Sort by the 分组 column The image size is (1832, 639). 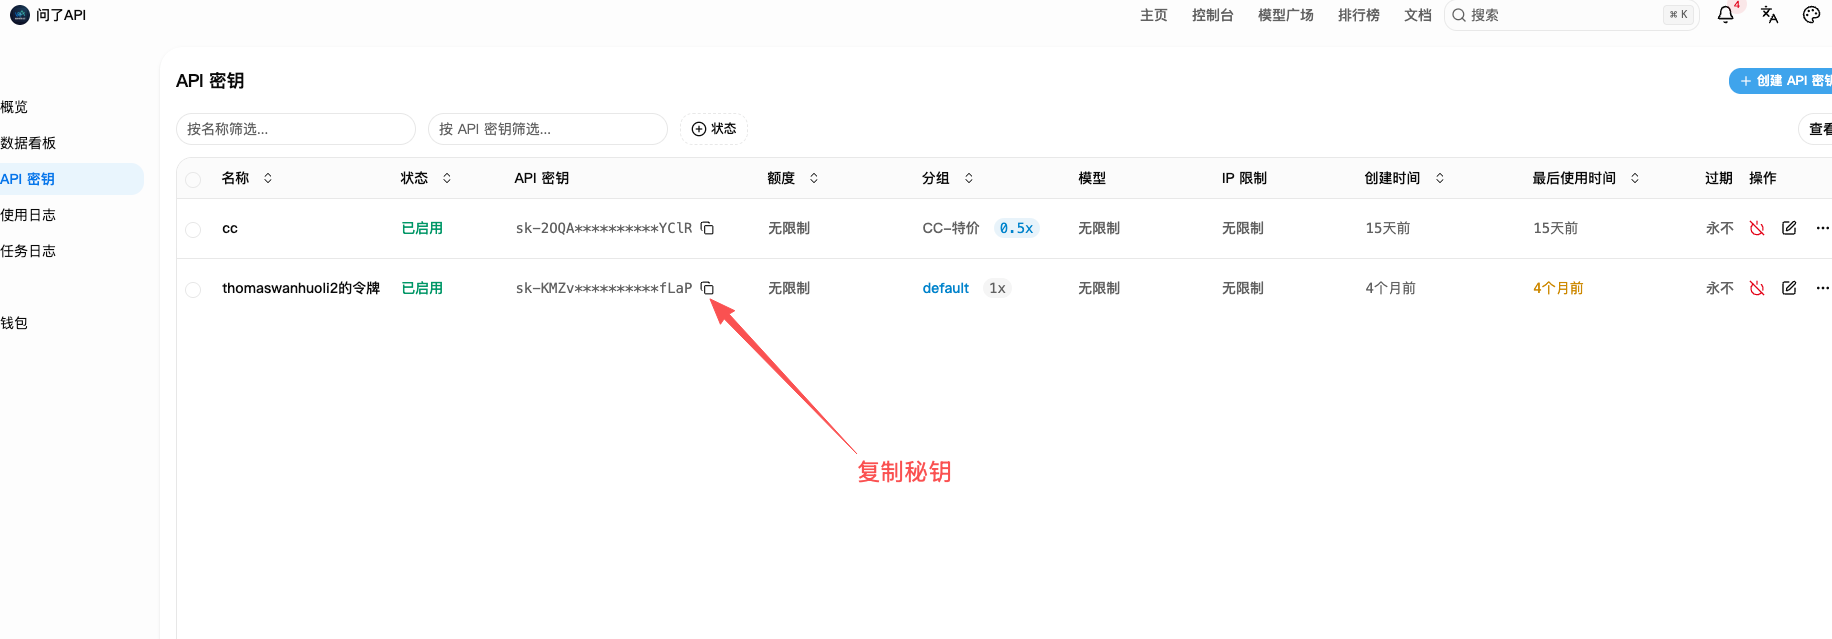pos(948,178)
